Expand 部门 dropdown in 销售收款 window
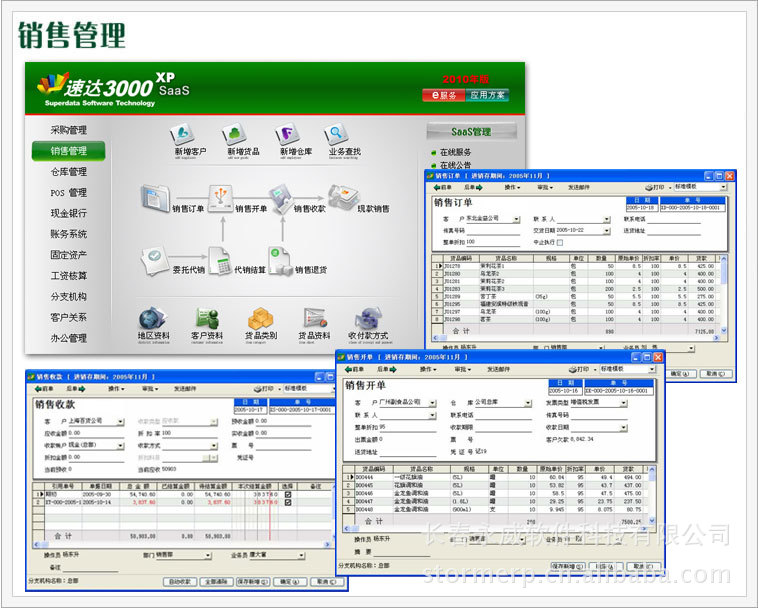 (x=208, y=556)
